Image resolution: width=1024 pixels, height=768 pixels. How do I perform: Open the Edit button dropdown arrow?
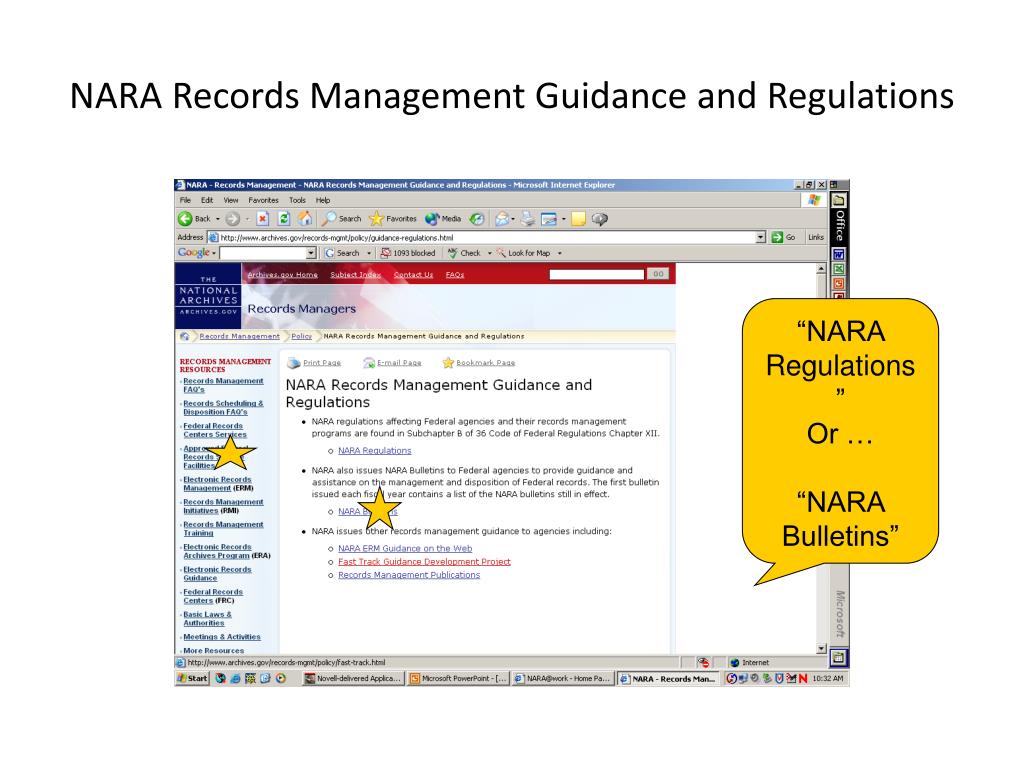pyautogui.click(x=563, y=219)
